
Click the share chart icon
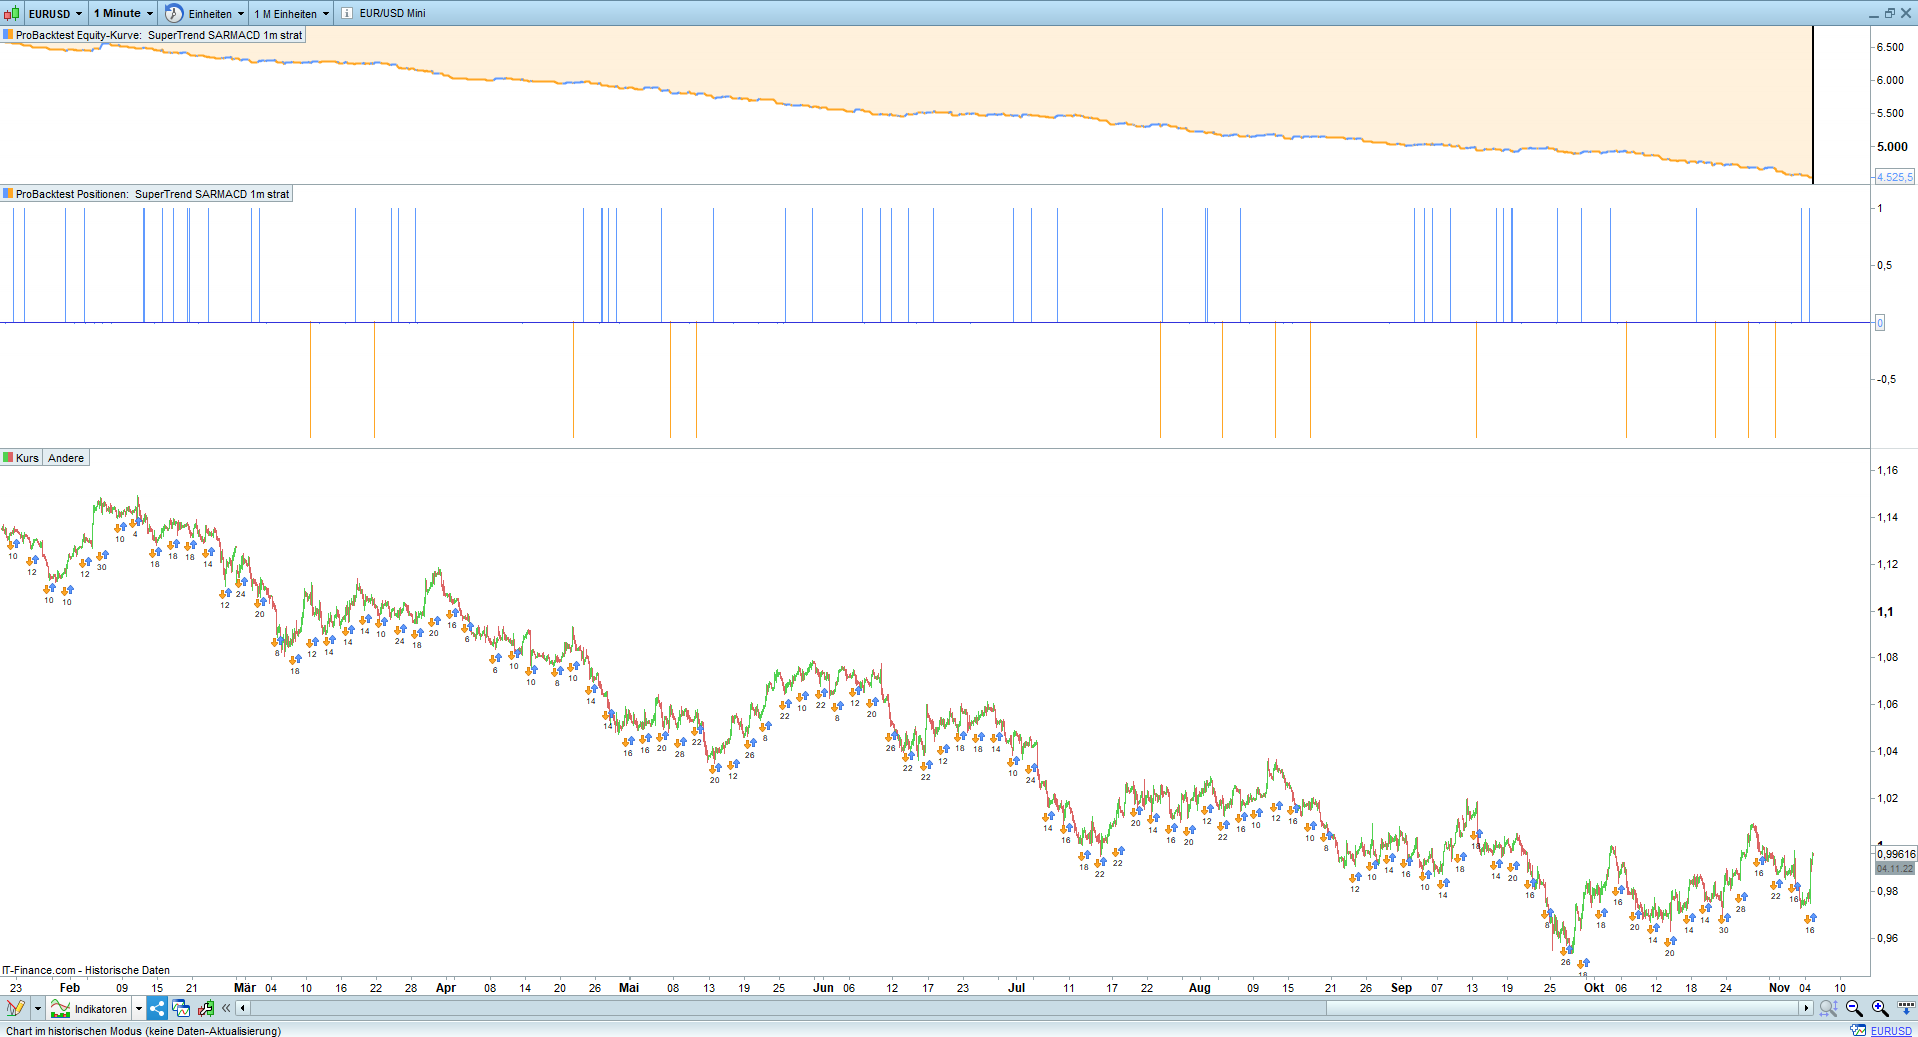pyautogui.click(x=157, y=1008)
